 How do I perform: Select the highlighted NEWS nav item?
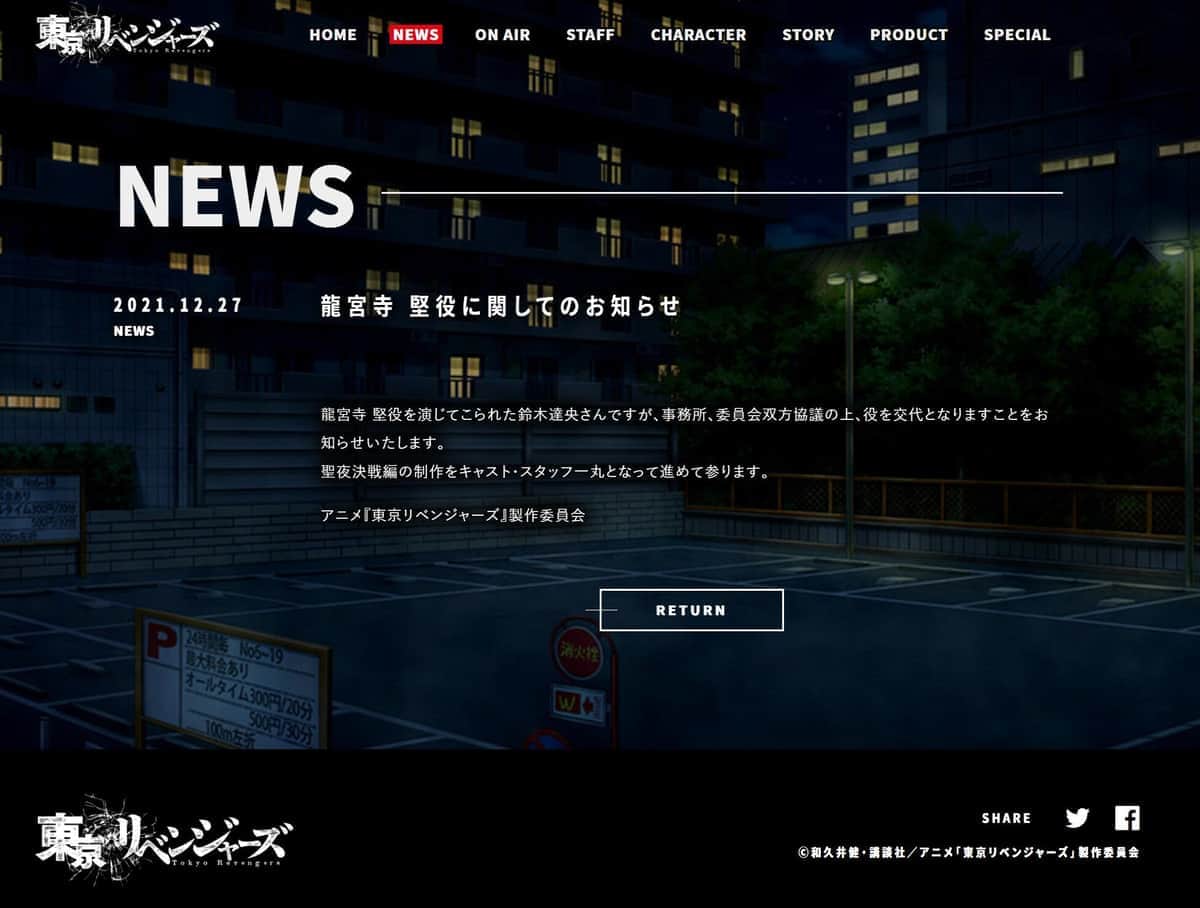[416, 35]
